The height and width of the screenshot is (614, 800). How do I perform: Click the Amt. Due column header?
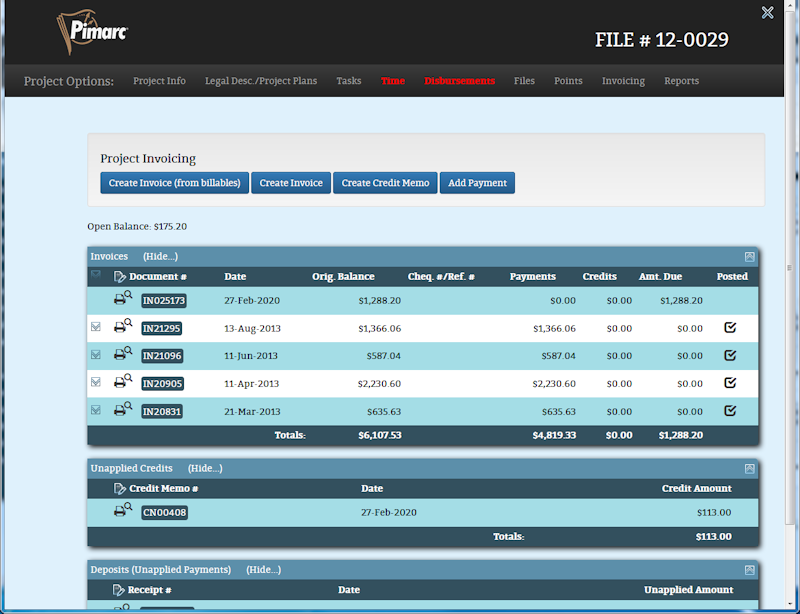coord(660,277)
